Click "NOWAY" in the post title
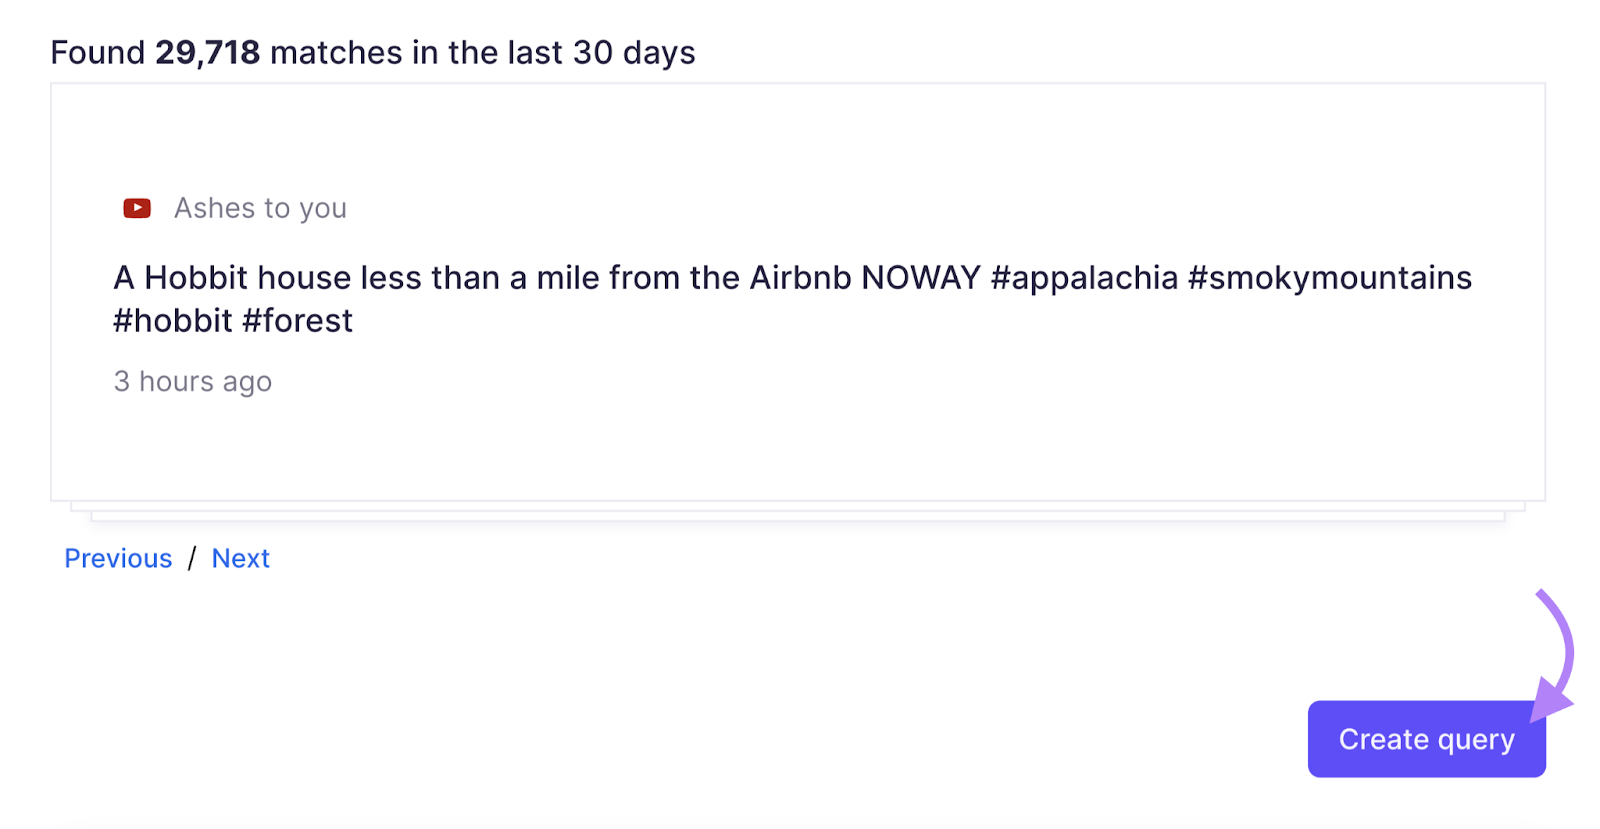 [920, 278]
